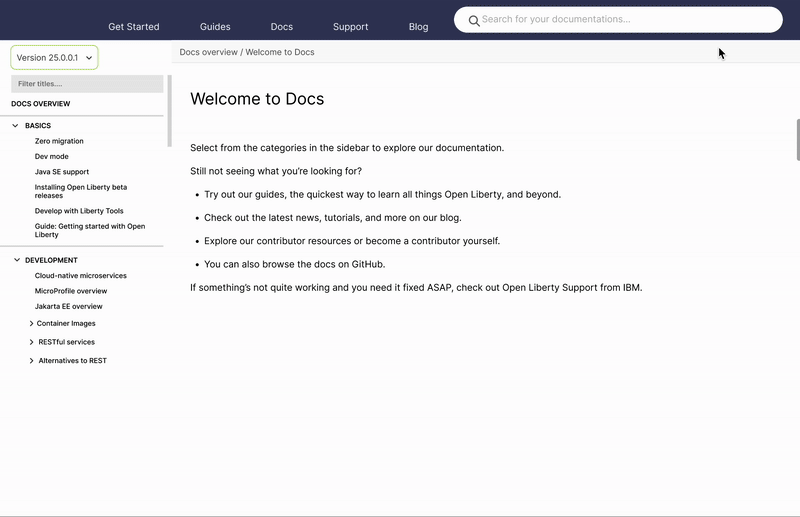Screen dimensions: 800x517
Task: Open the contributor resources link
Action: click(x=304, y=241)
